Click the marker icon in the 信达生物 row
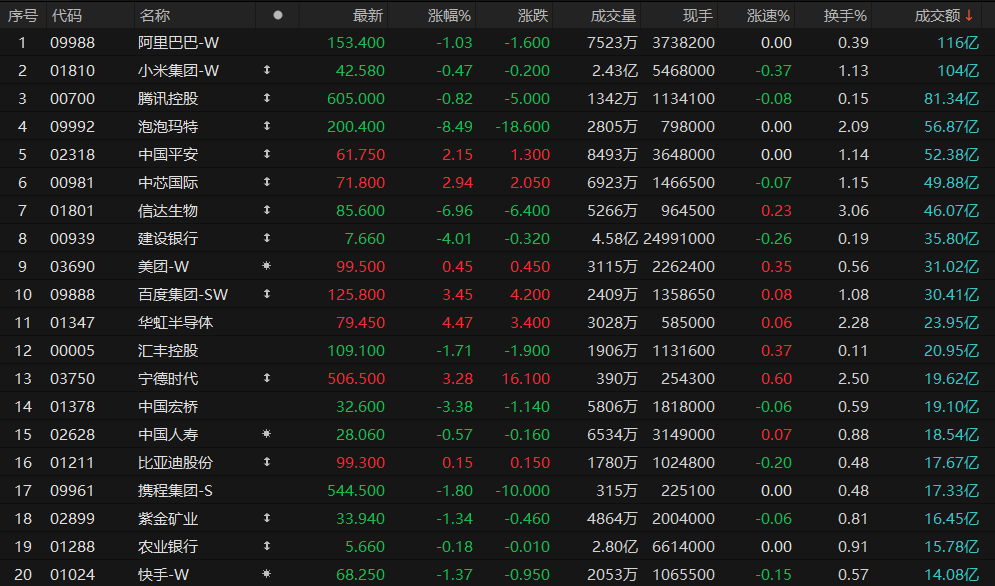995x586 pixels. point(267,210)
